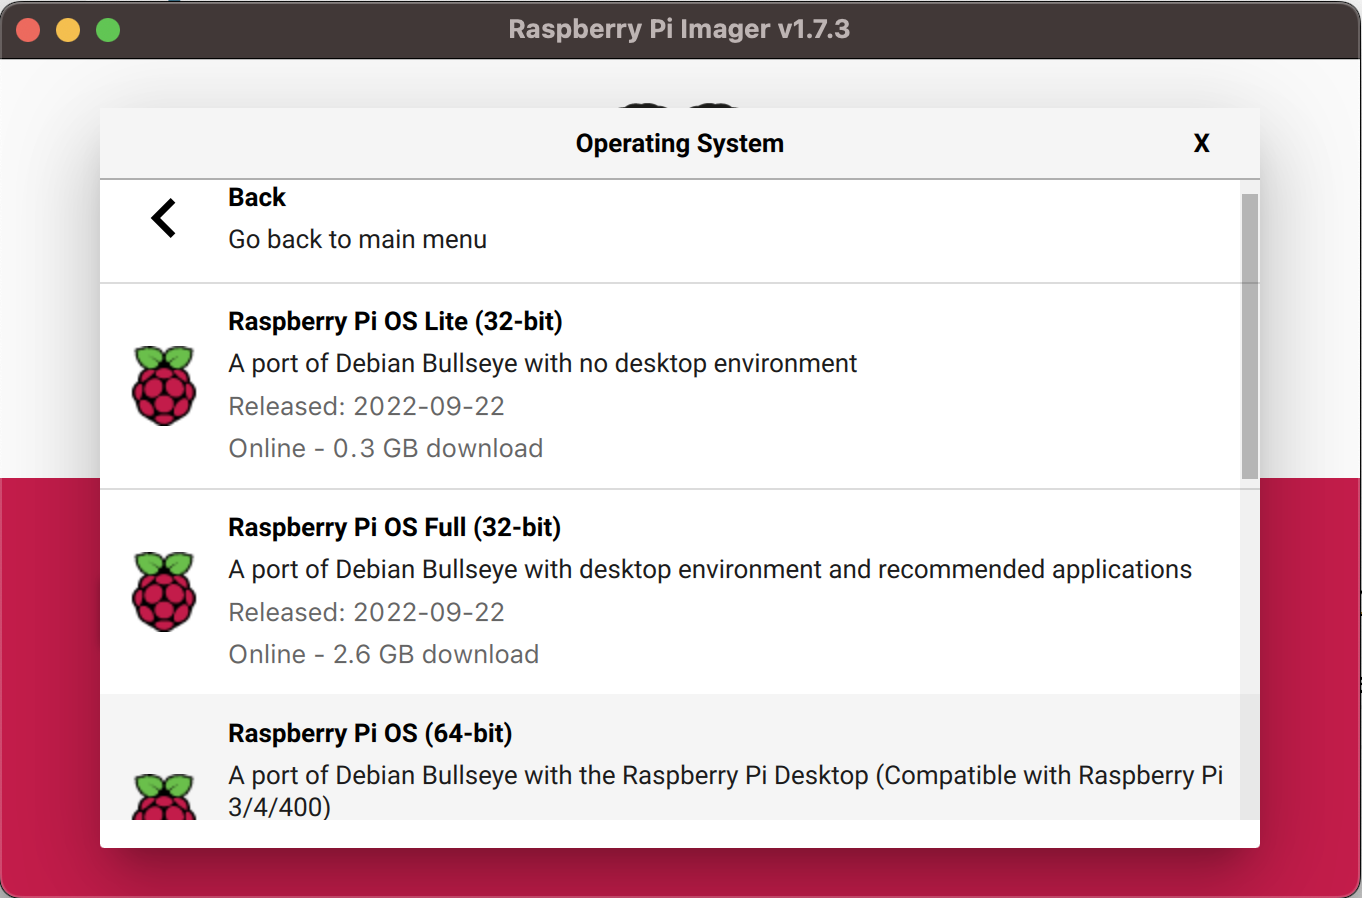Click the Released: 2022-09-22 line under OS Lite
The image size is (1362, 898).
[x=366, y=406]
